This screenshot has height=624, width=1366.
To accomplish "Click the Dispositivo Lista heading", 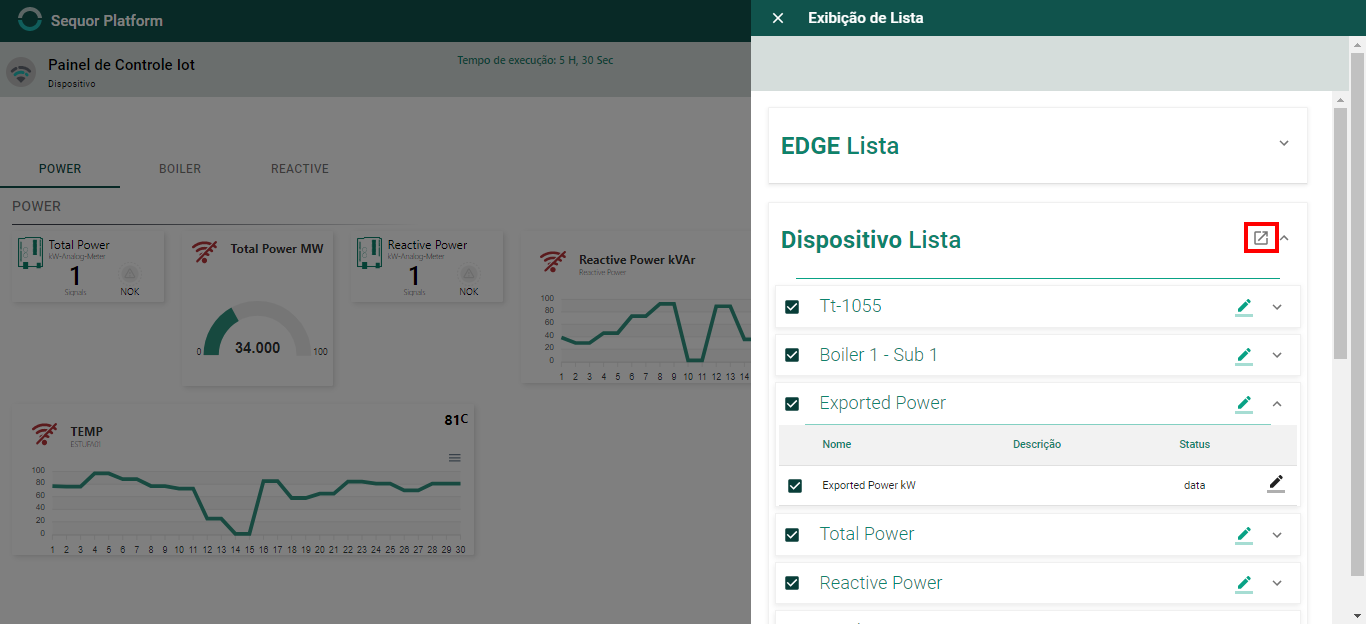I will pos(870,240).
